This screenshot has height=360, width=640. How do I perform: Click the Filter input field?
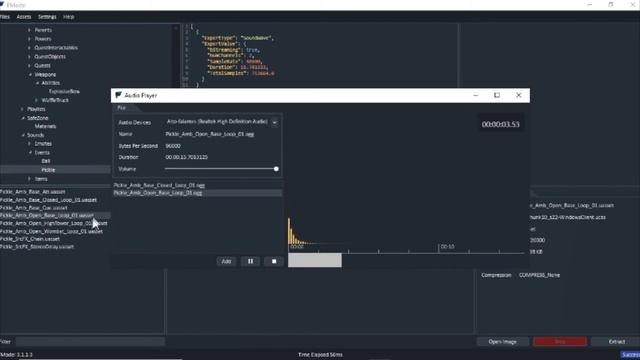point(90,341)
